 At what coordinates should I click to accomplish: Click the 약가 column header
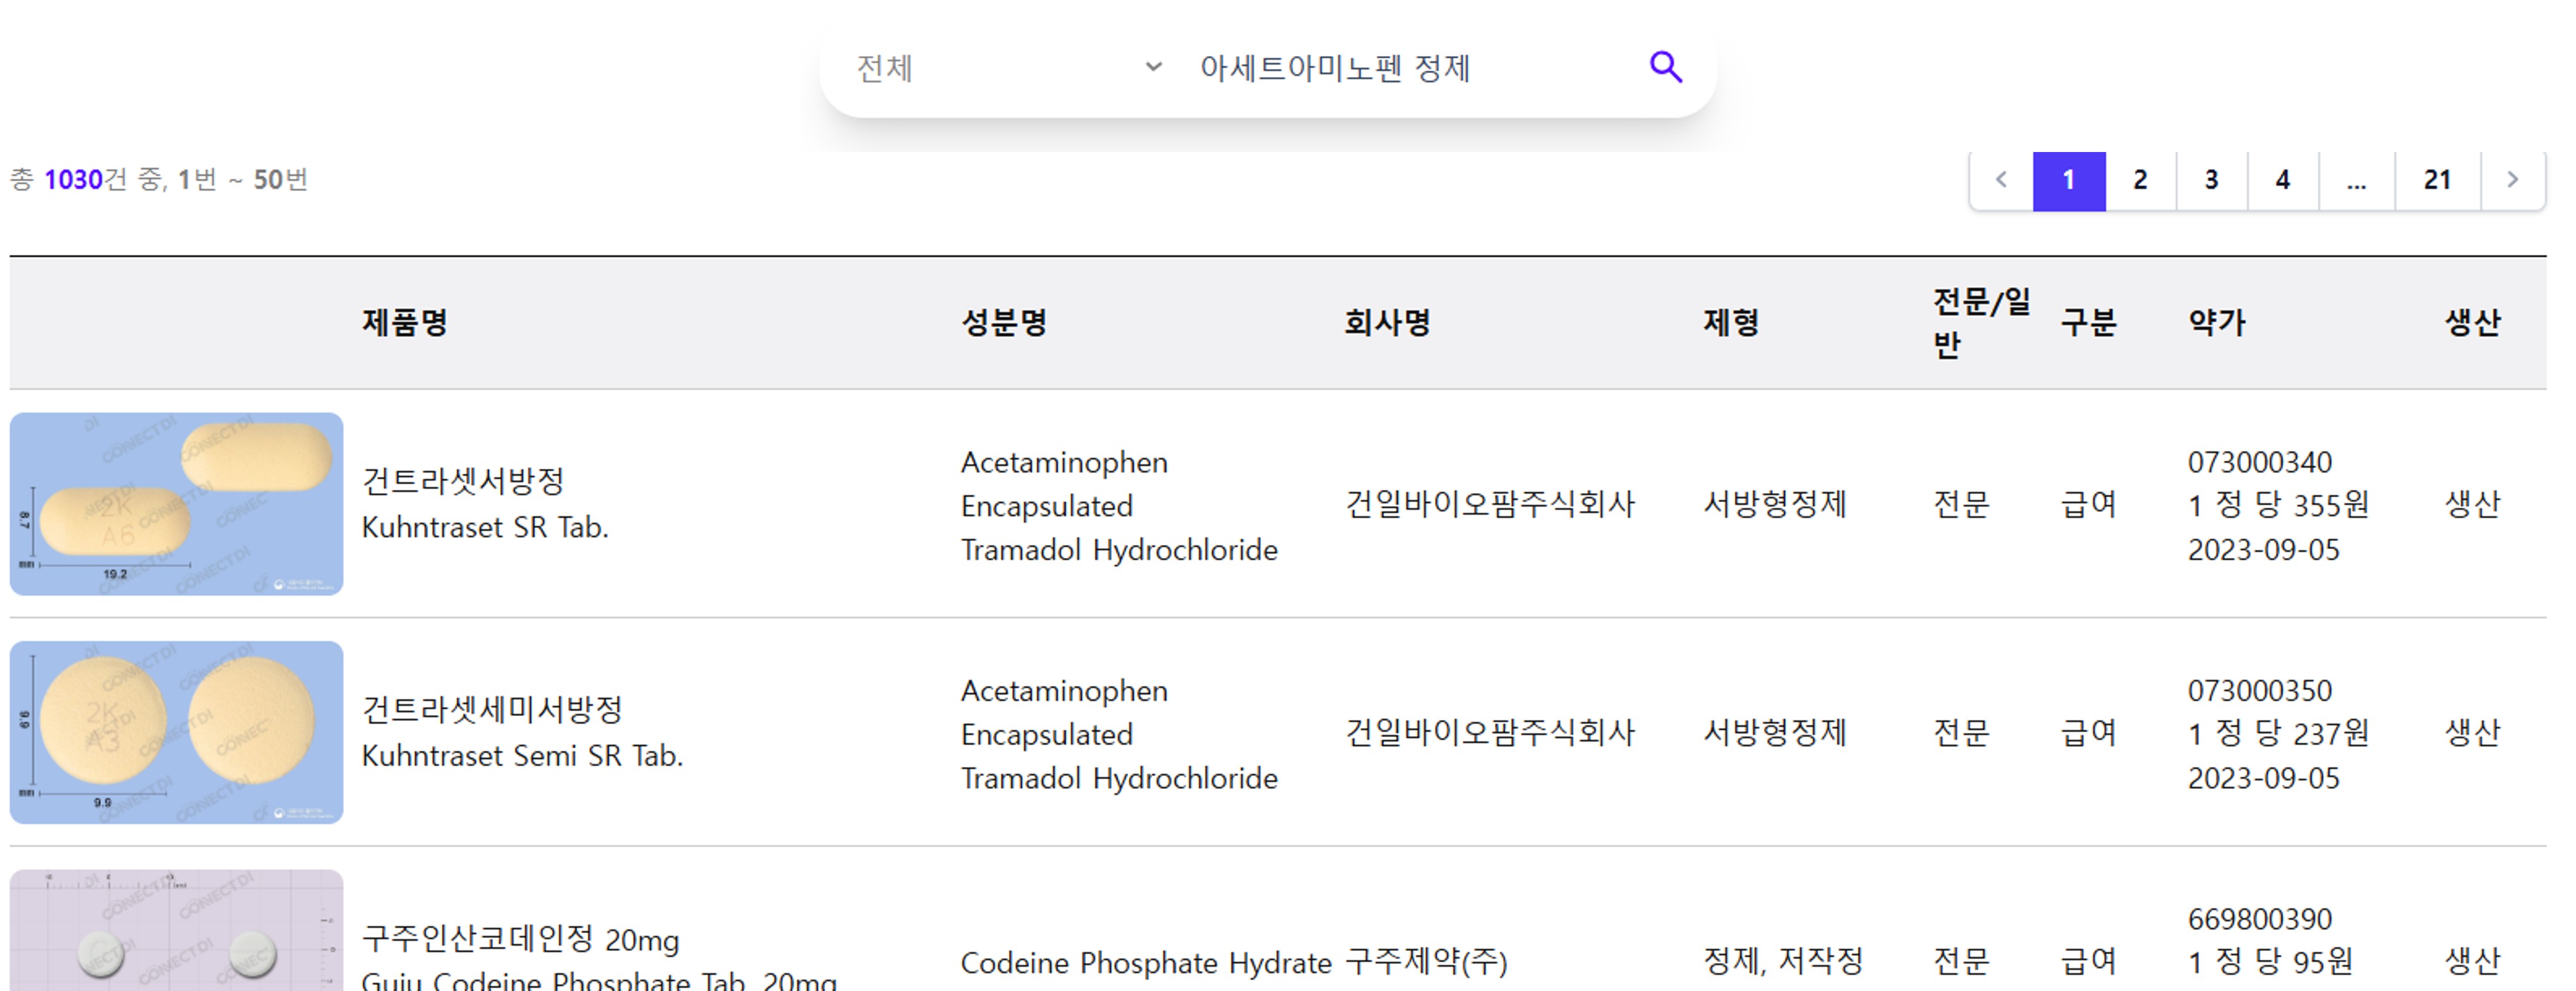pos(2216,322)
